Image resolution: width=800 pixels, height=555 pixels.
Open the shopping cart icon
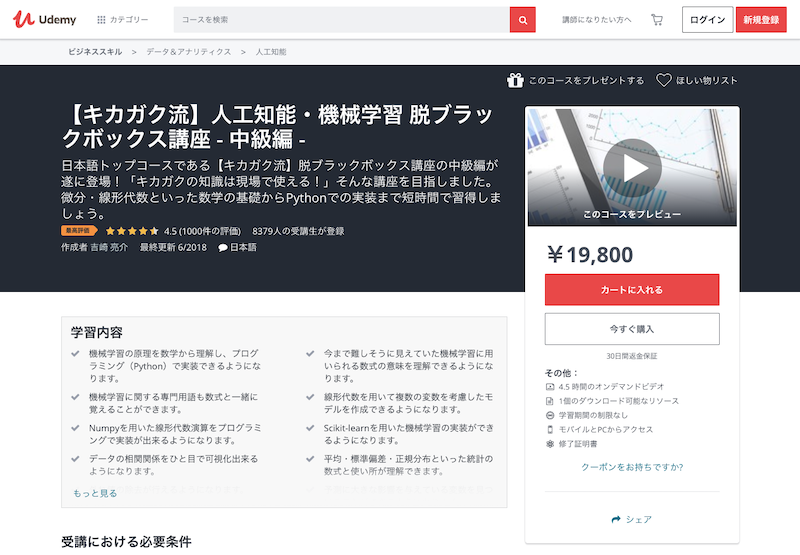coord(657,20)
